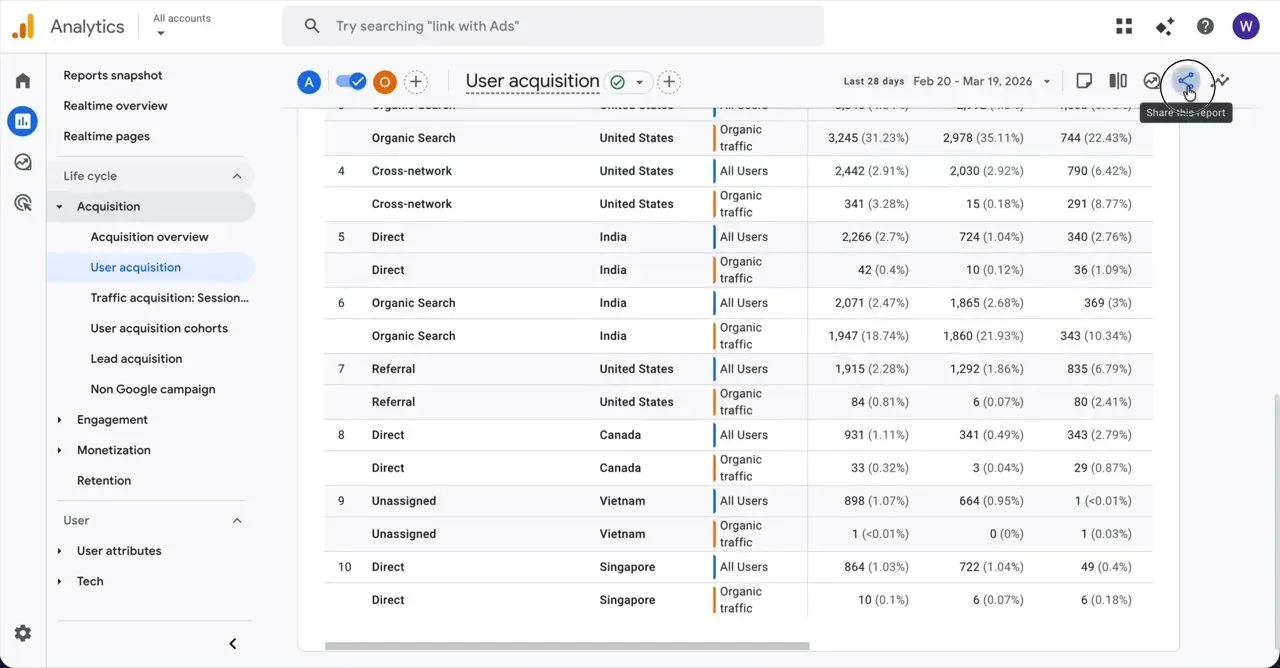Open Explore icon in left rail
The width and height of the screenshot is (1280, 668).
click(x=23, y=162)
